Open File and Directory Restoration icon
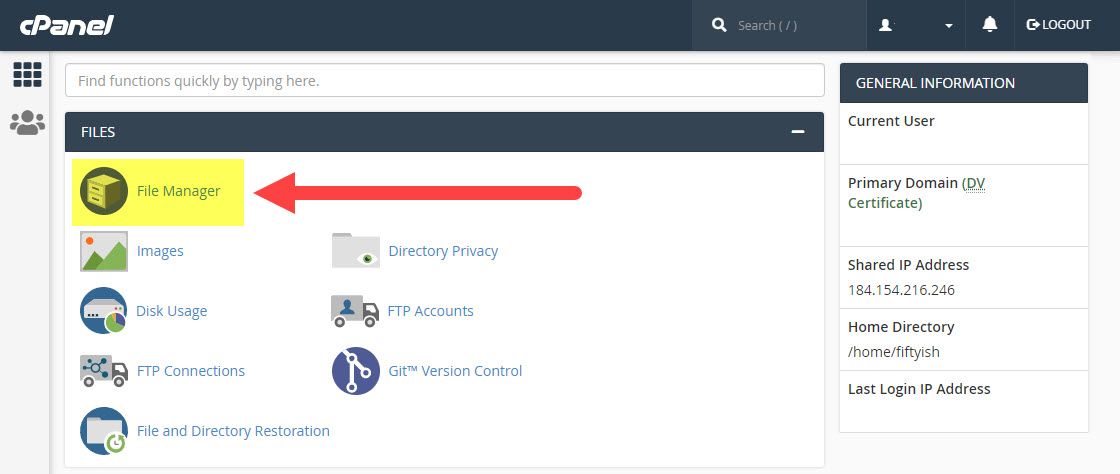 point(104,431)
